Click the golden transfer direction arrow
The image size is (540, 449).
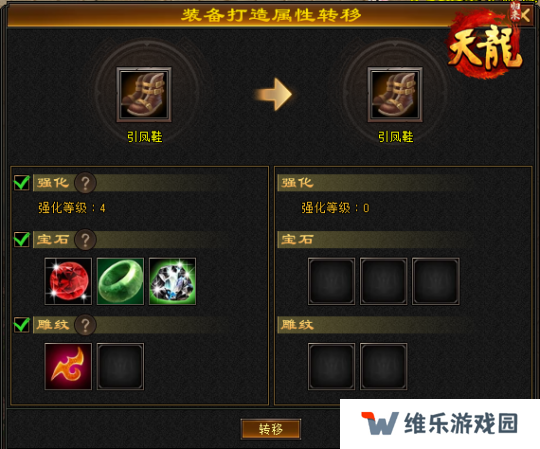[273, 94]
